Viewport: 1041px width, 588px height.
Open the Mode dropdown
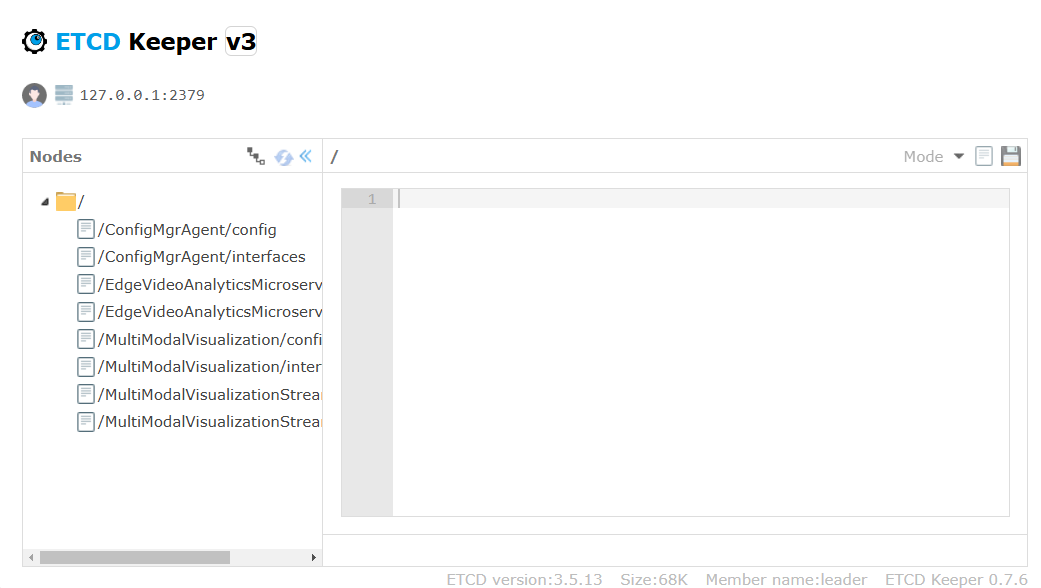(x=933, y=157)
